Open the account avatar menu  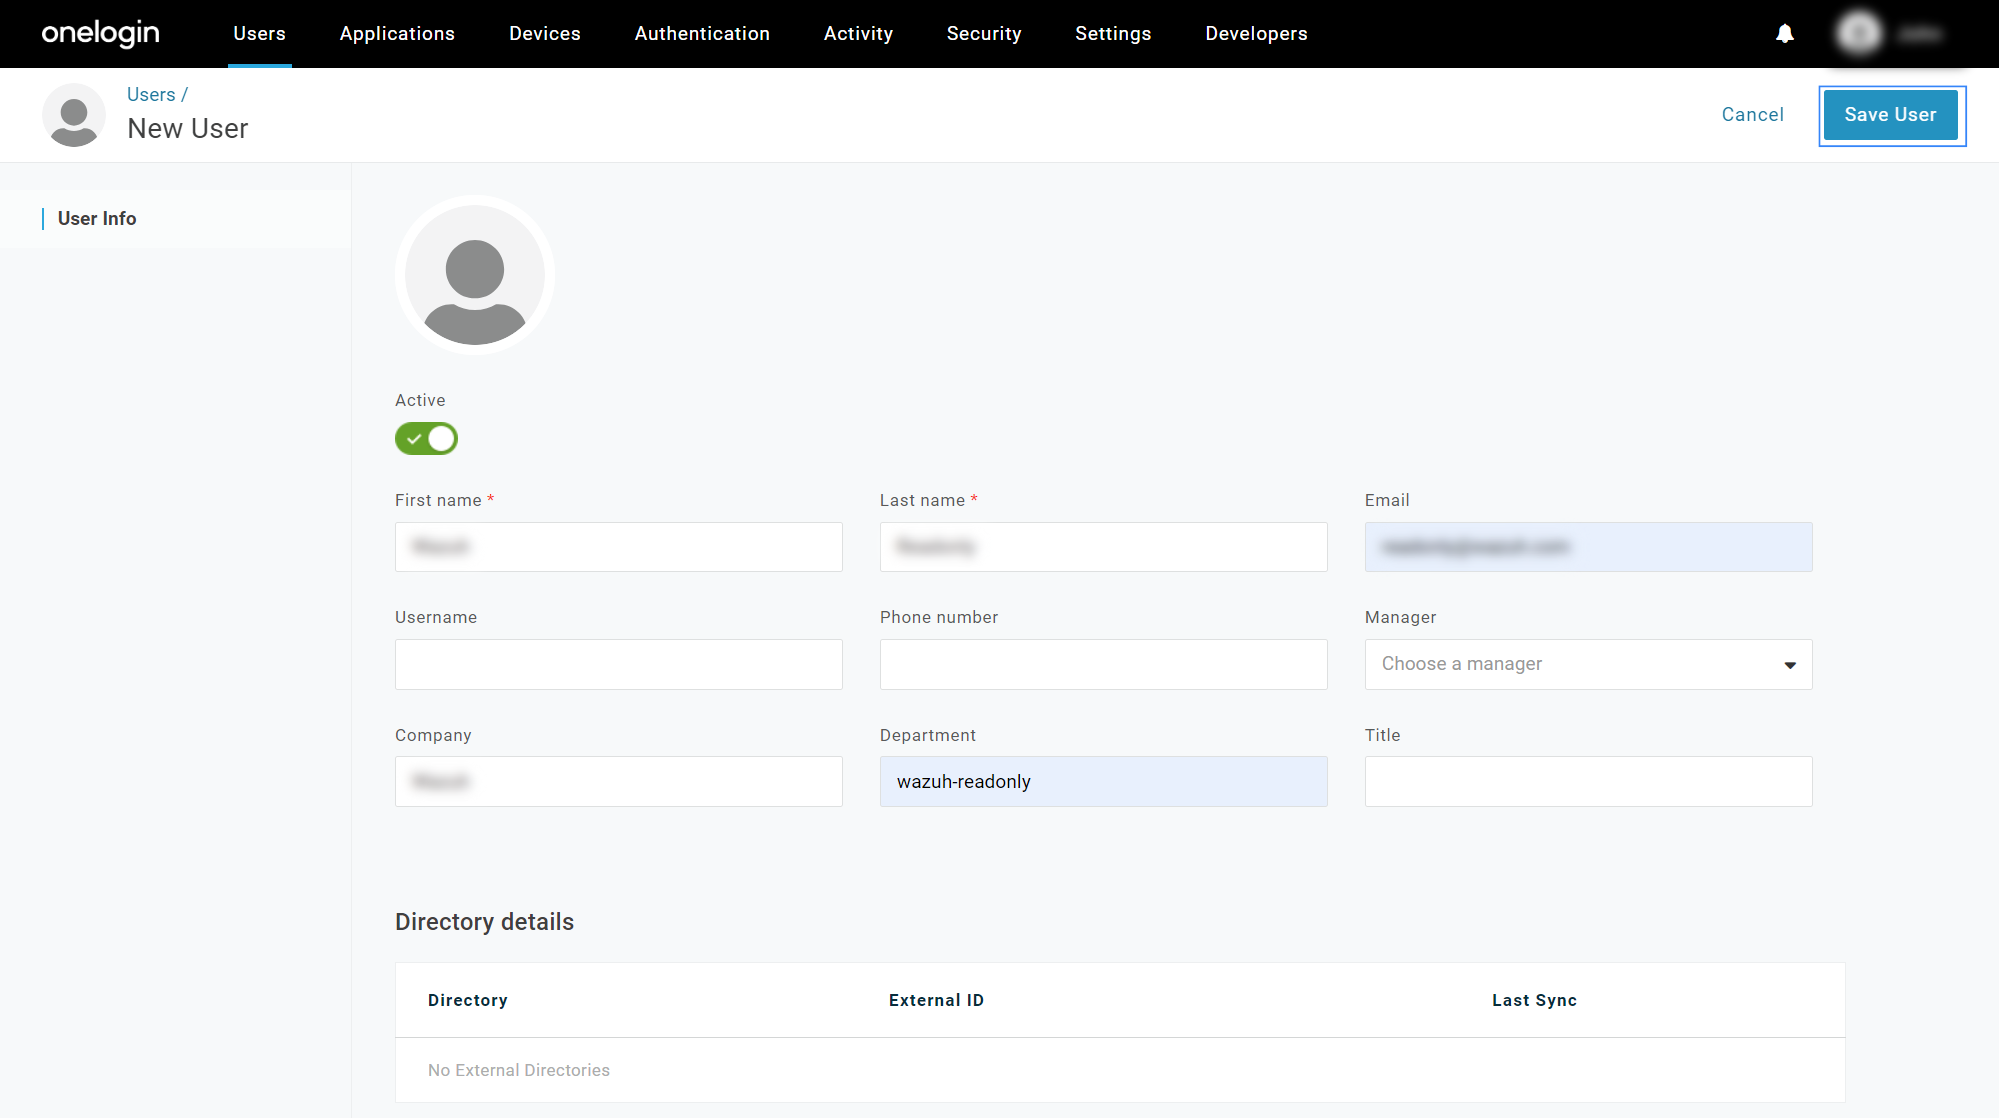point(1859,34)
